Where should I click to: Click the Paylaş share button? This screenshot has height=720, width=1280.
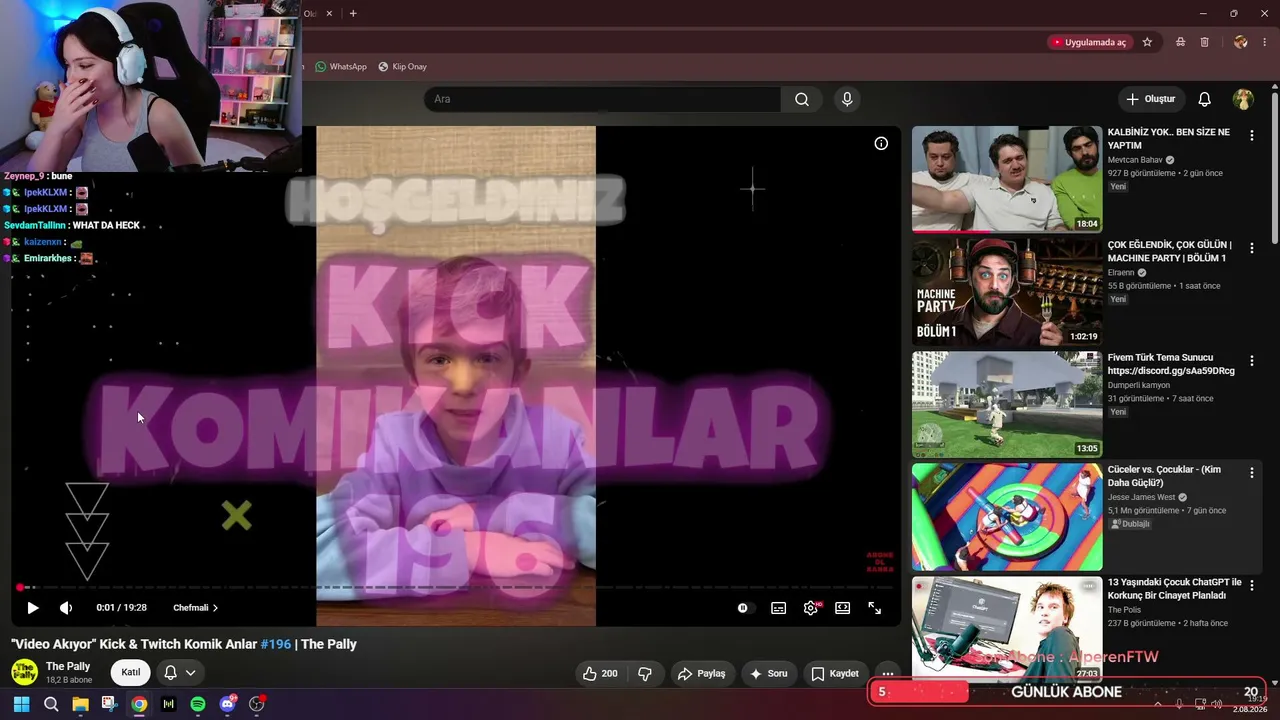(x=702, y=674)
